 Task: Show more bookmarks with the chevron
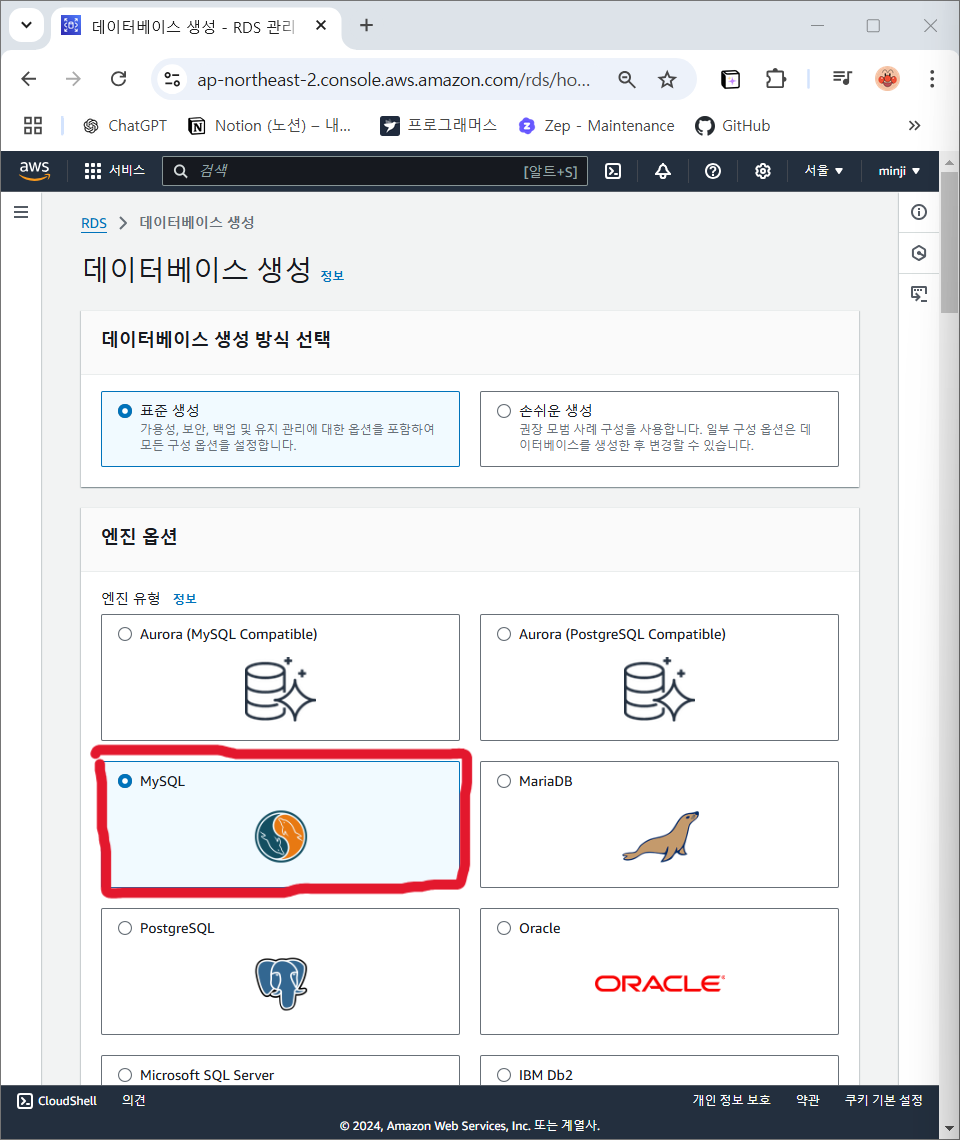tap(914, 126)
